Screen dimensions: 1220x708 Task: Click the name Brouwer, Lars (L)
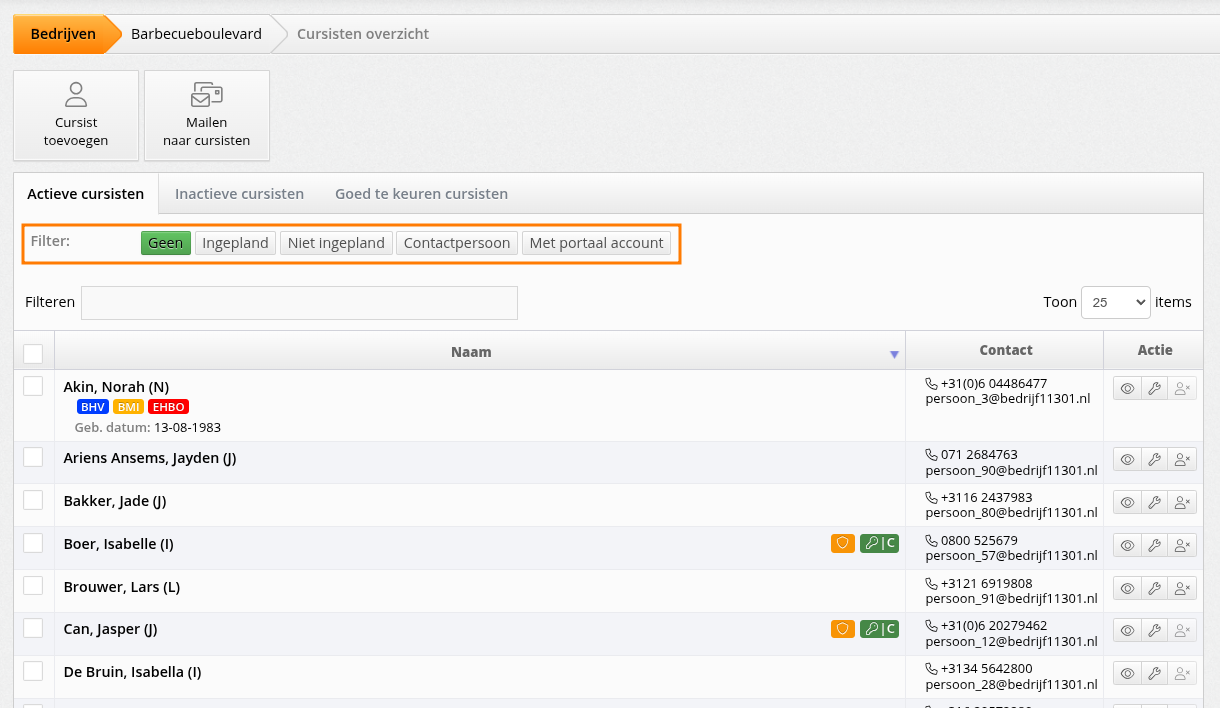(122, 587)
